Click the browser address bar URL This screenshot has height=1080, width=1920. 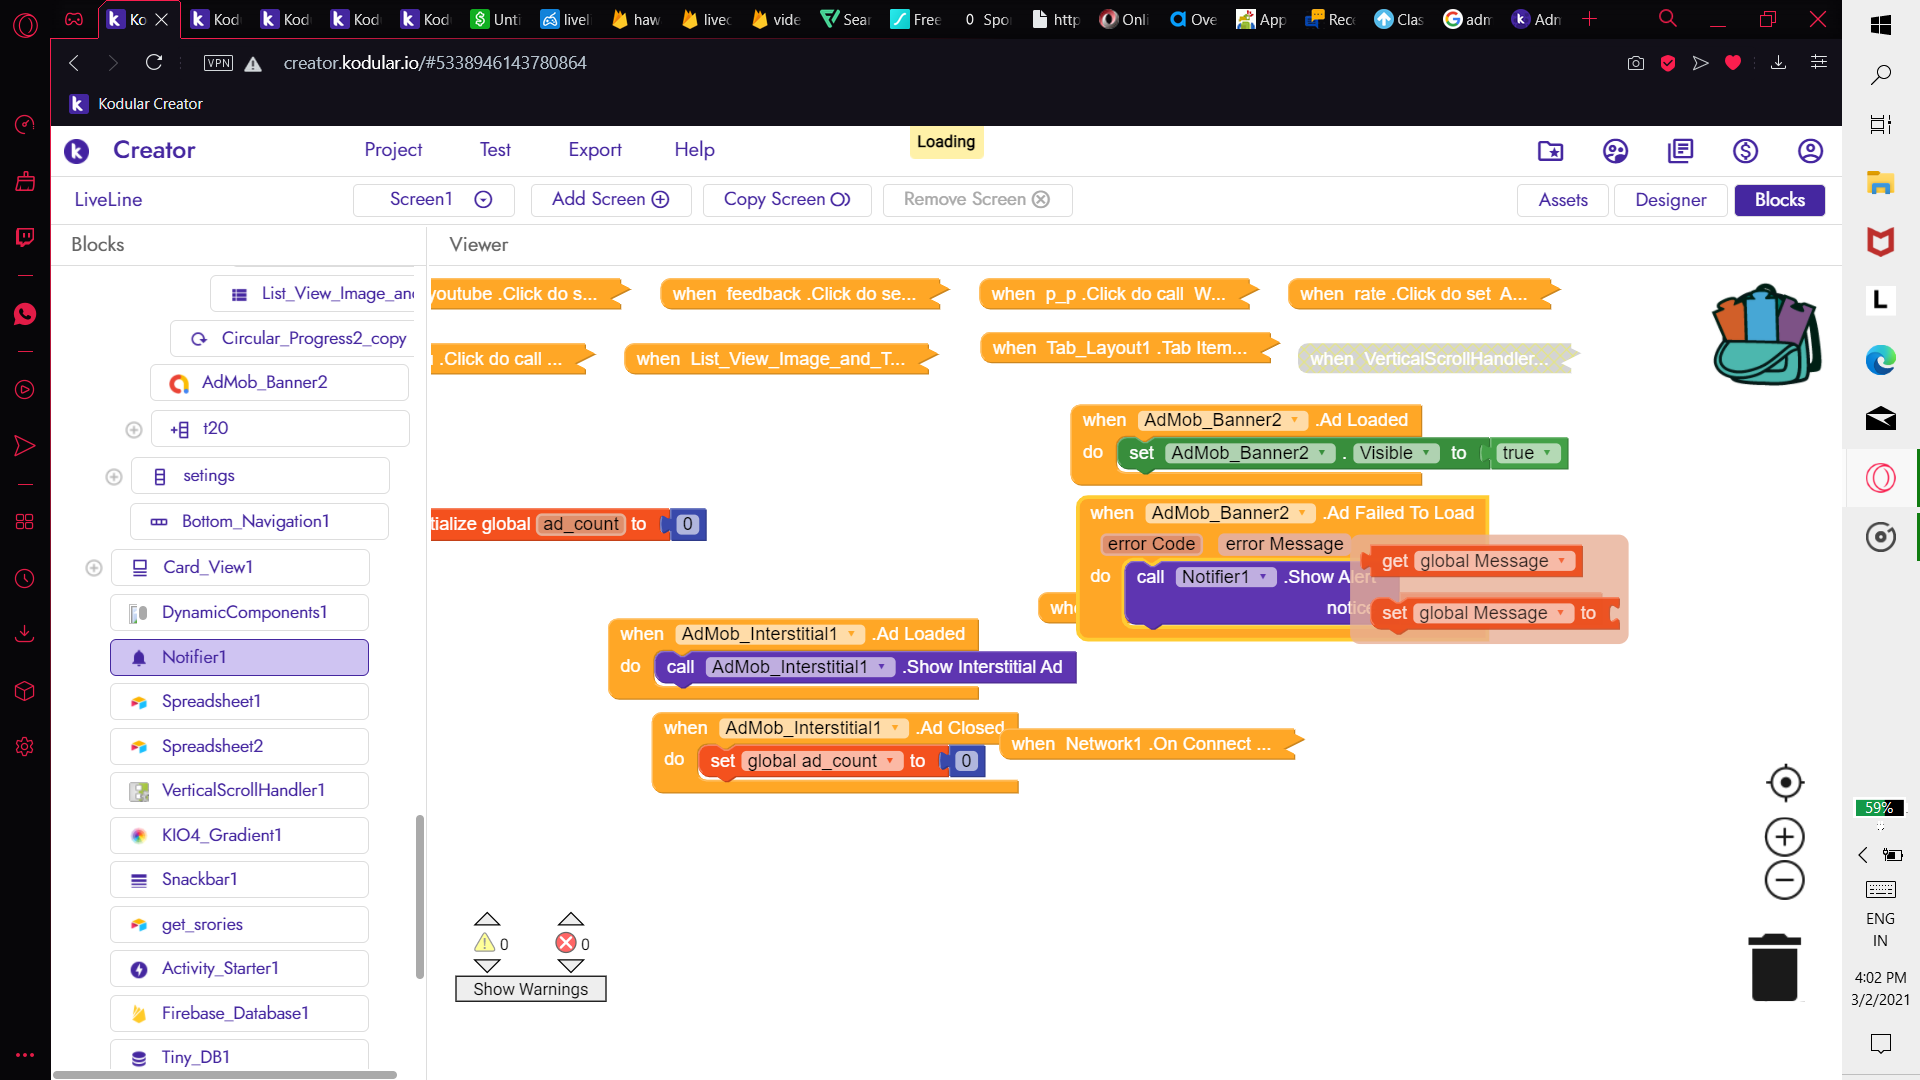pos(434,63)
